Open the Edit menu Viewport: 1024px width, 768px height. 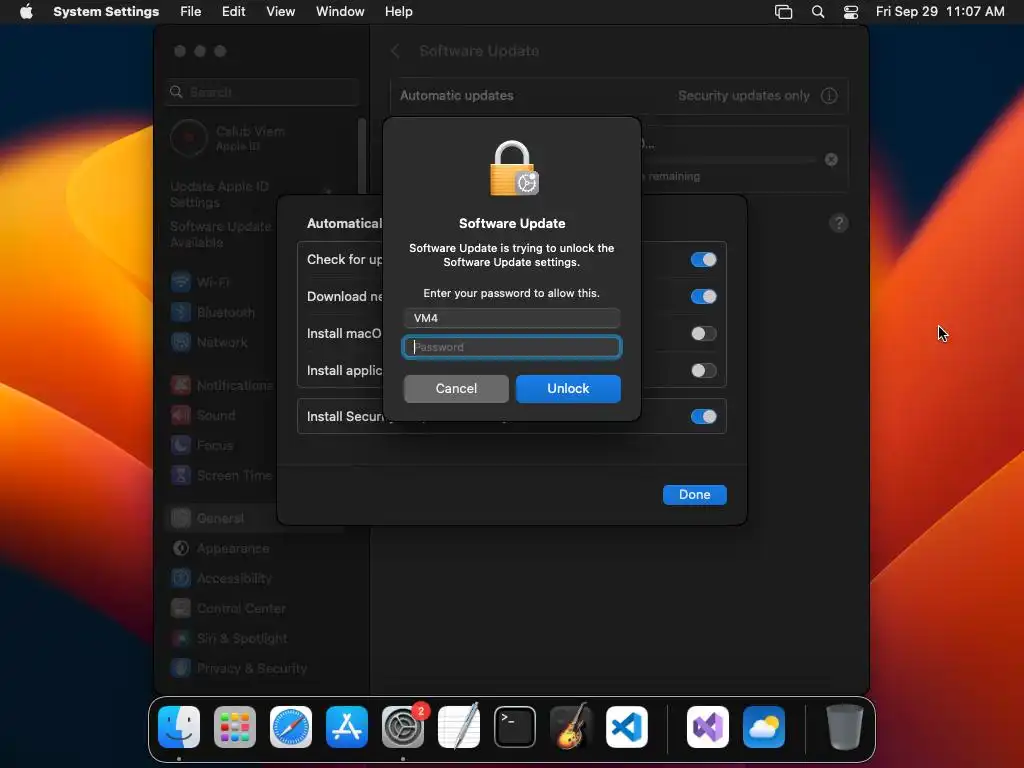(233, 12)
